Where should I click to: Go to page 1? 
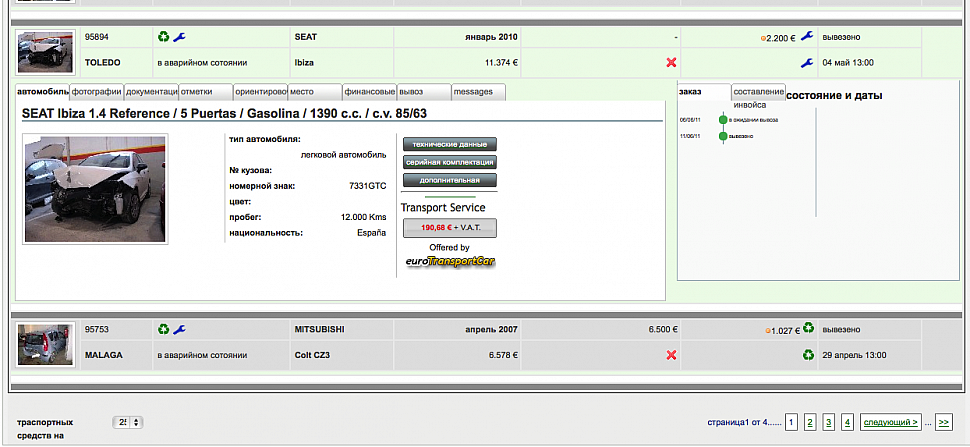791,422
